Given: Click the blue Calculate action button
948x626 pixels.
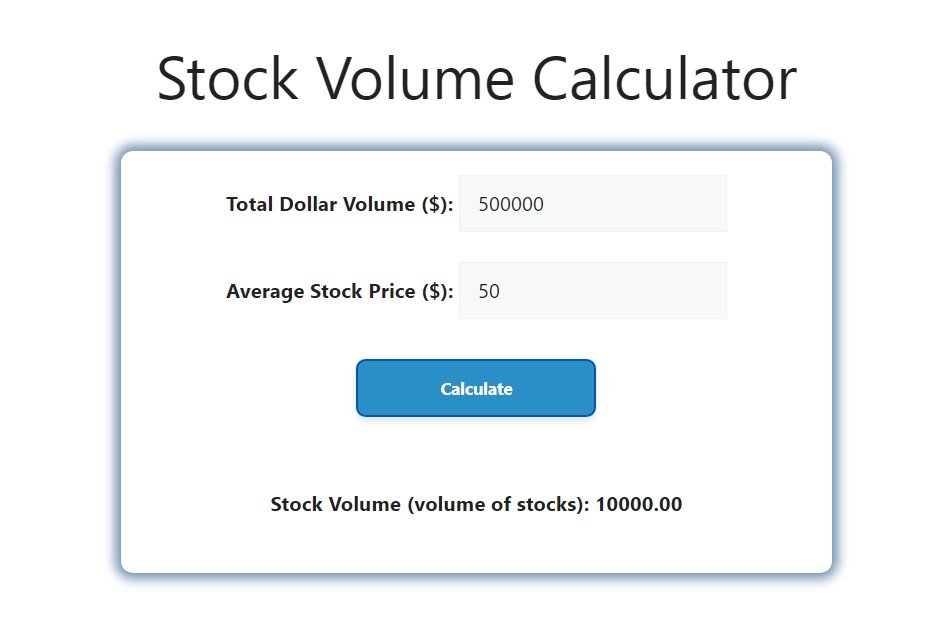Looking at the screenshot, I should click(x=475, y=388).
